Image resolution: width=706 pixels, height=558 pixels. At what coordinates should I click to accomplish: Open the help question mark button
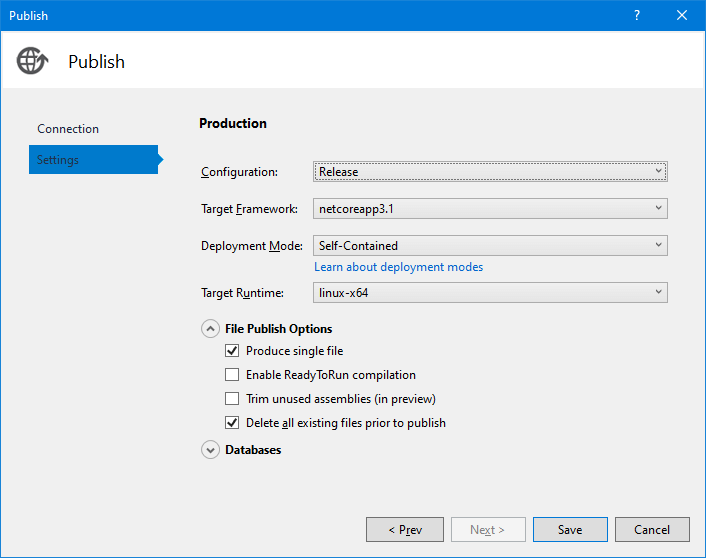tap(637, 15)
